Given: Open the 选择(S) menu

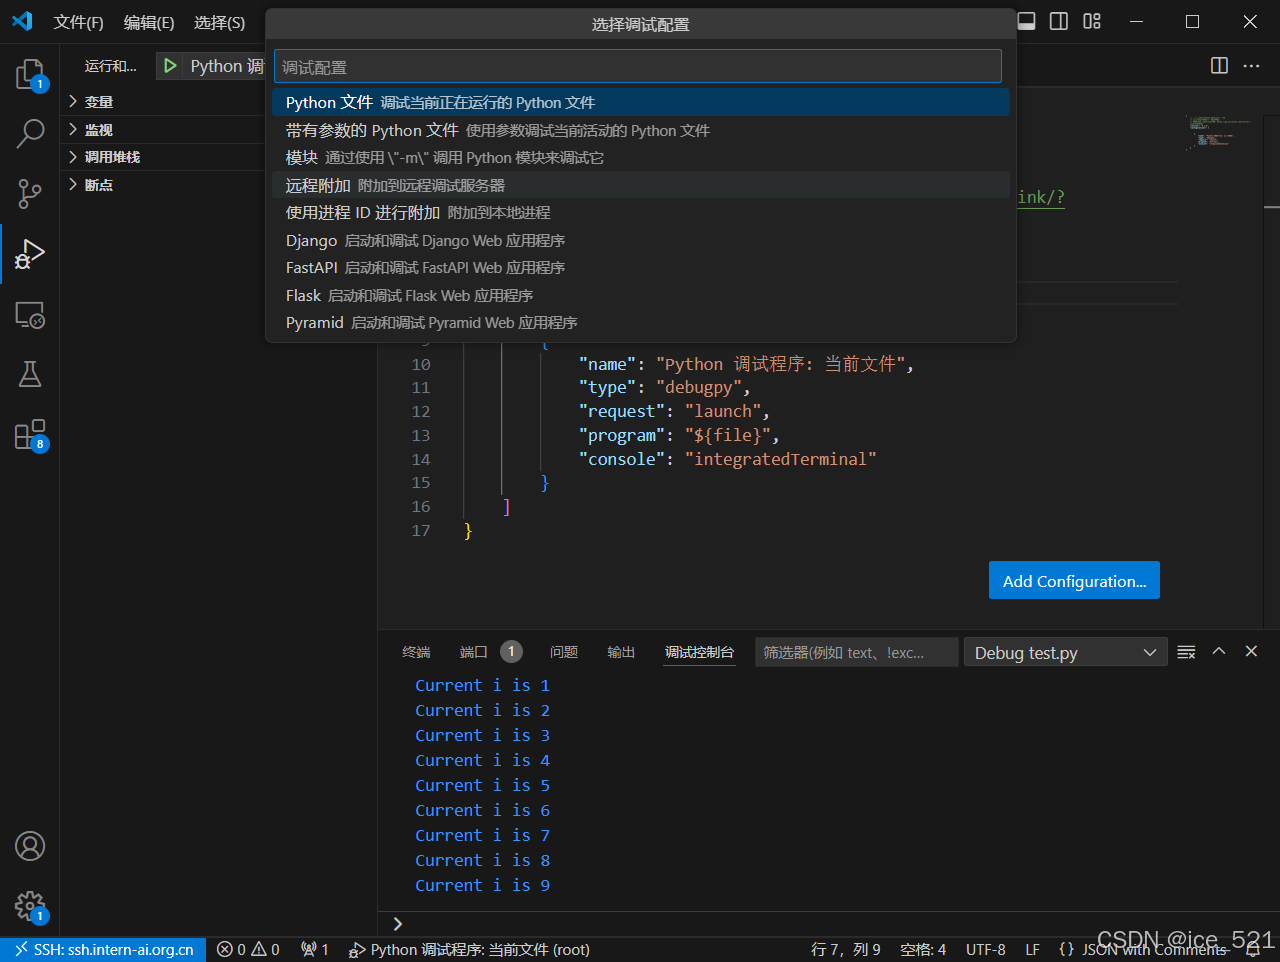Looking at the screenshot, I should click(x=219, y=22).
